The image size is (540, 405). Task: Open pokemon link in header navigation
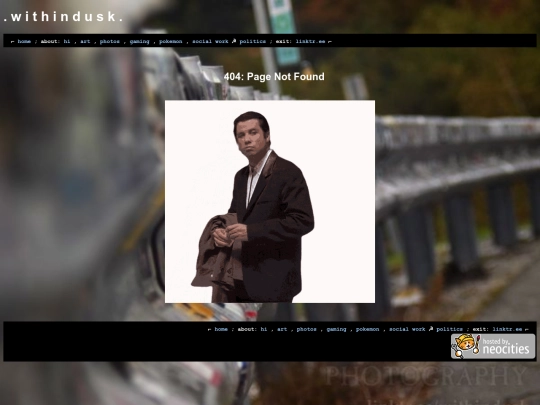pos(171,41)
